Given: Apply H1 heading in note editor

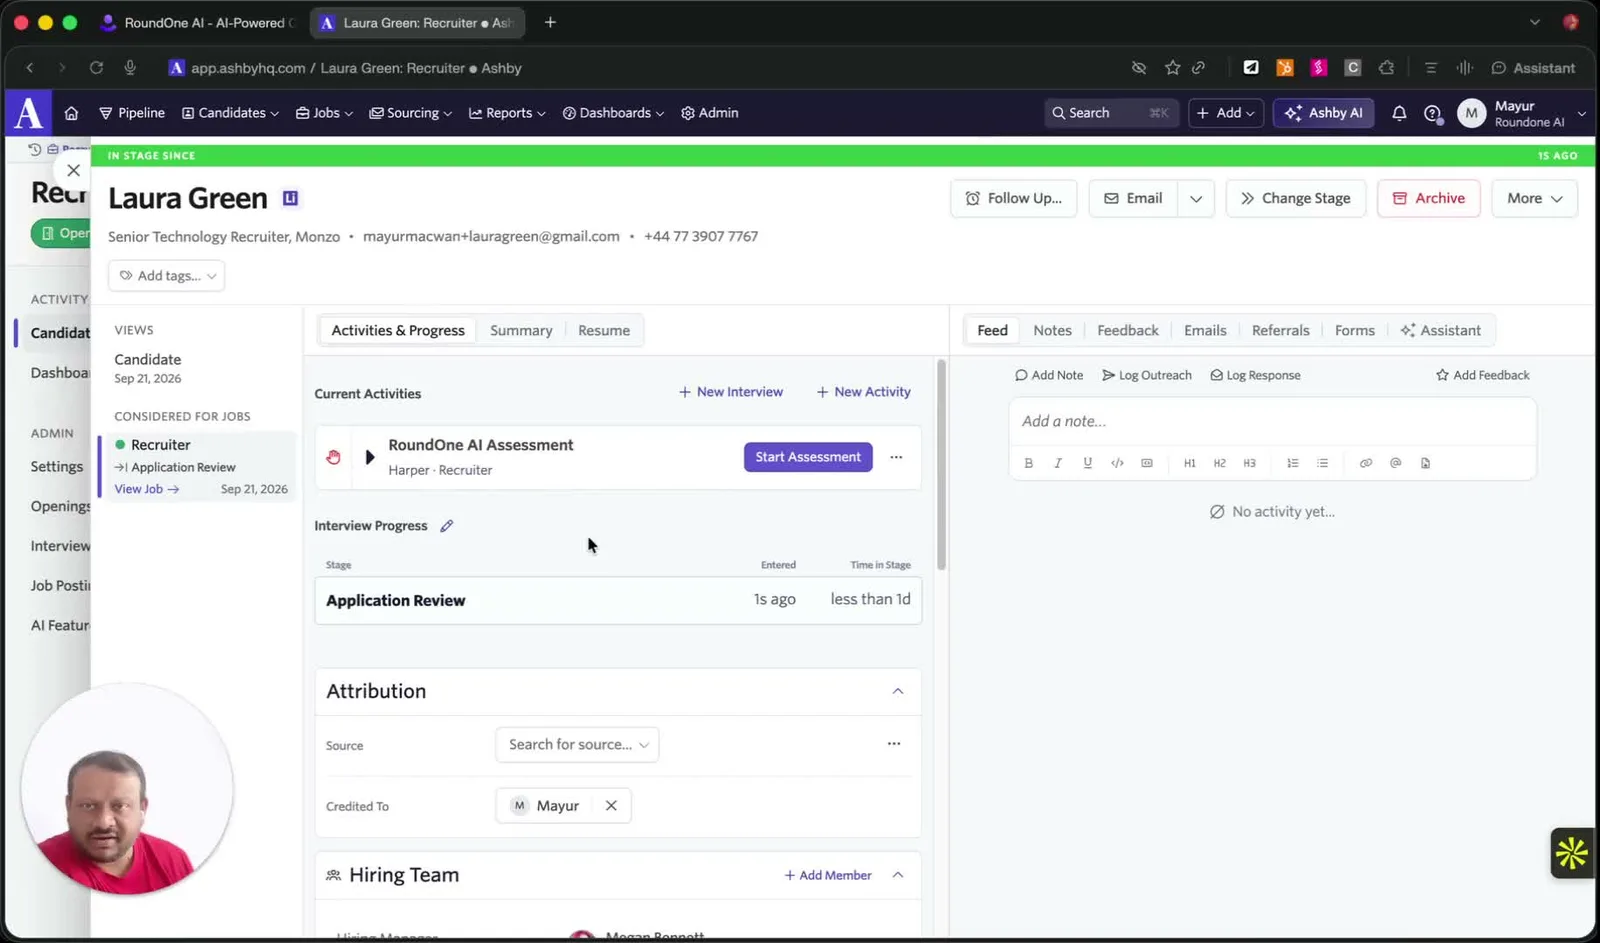Looking at the screenshot, I should (x=1190, y=463).
